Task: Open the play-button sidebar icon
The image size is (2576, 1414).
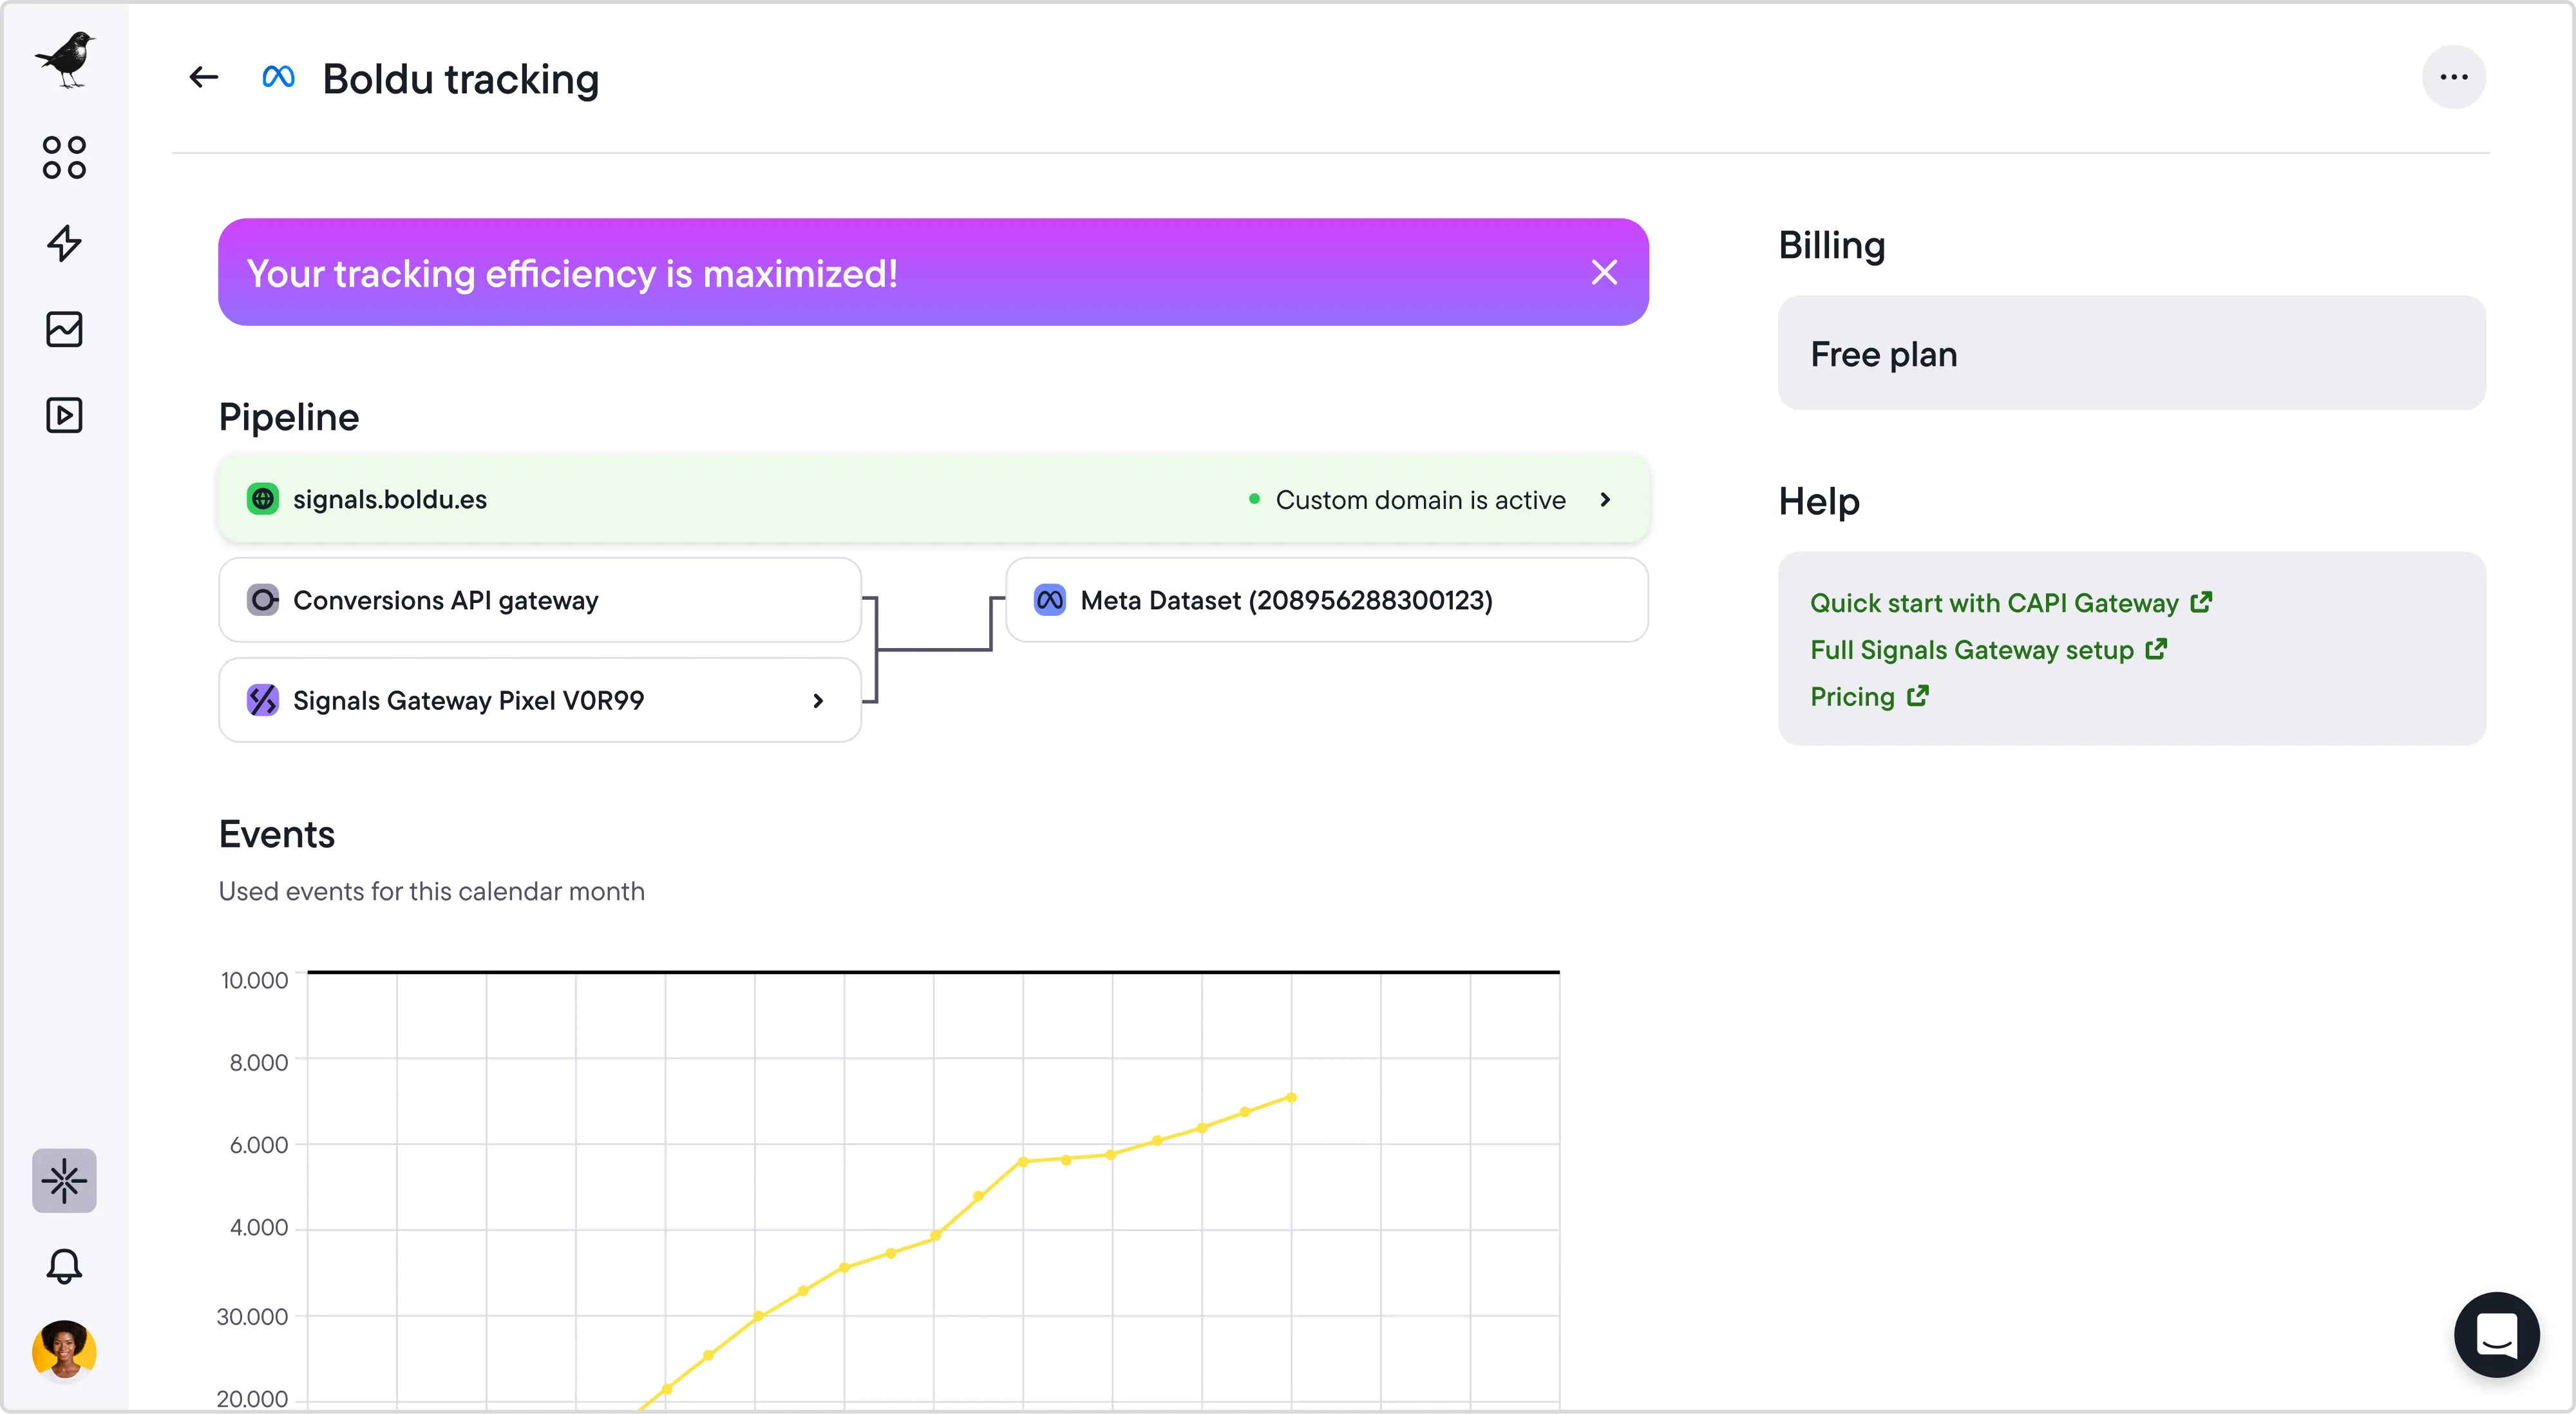Action: tap(65, 415)
